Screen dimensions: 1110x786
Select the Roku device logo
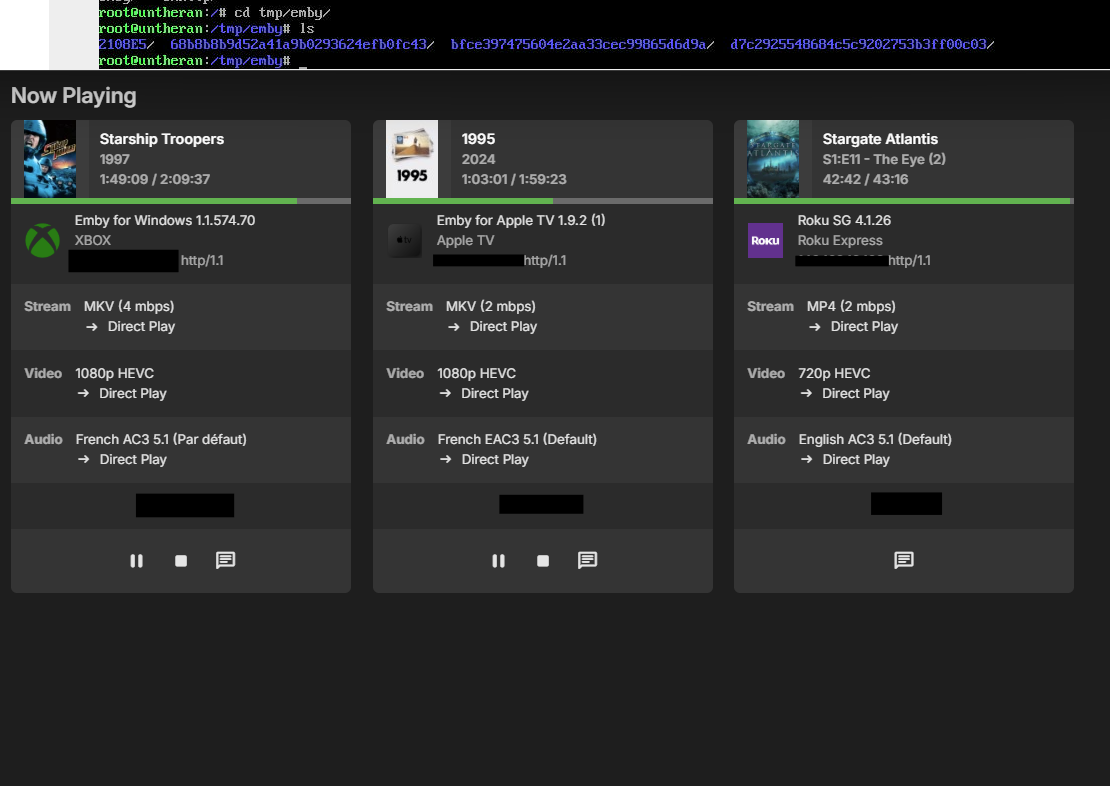(765, 240)
